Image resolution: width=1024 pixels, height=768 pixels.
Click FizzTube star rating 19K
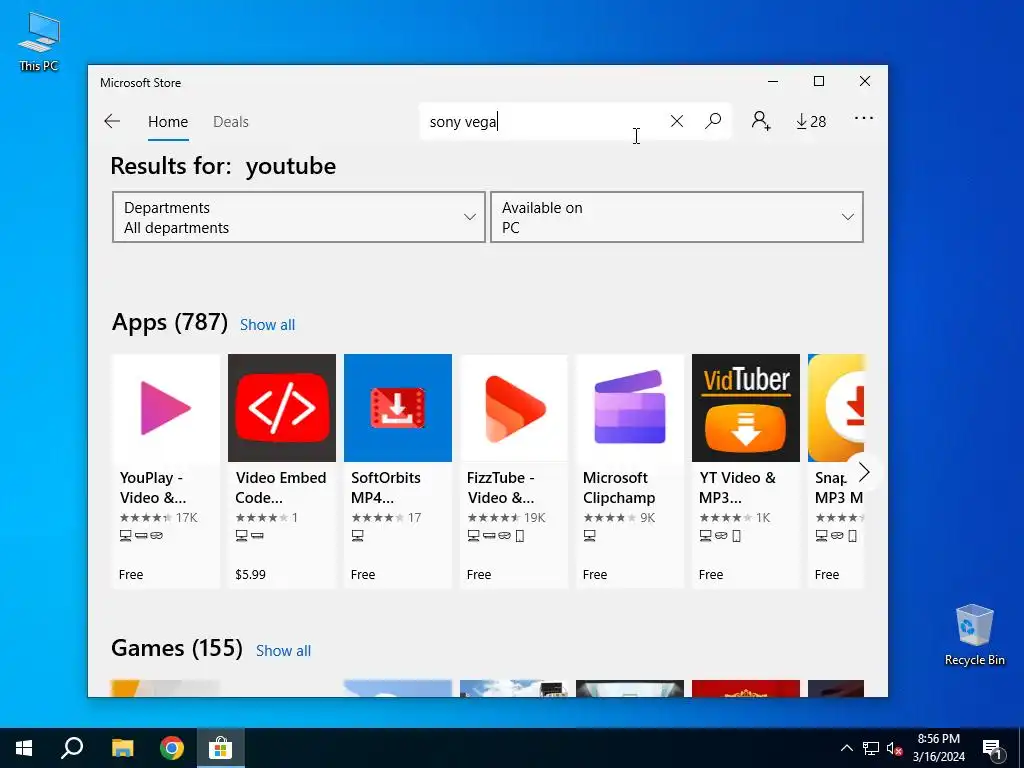[x=506, y=518]
